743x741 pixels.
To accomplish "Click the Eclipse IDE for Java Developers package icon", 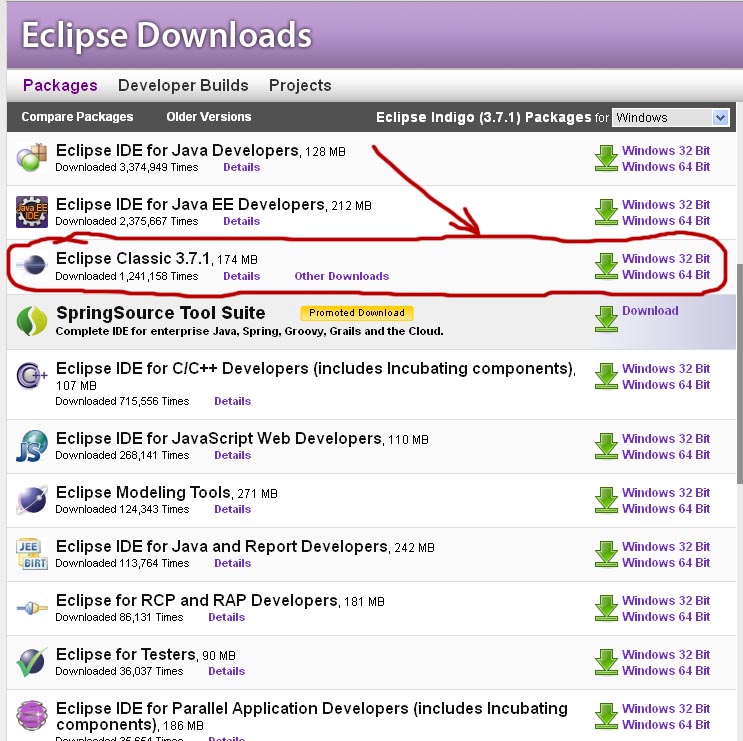I will (x=32, y=158).
